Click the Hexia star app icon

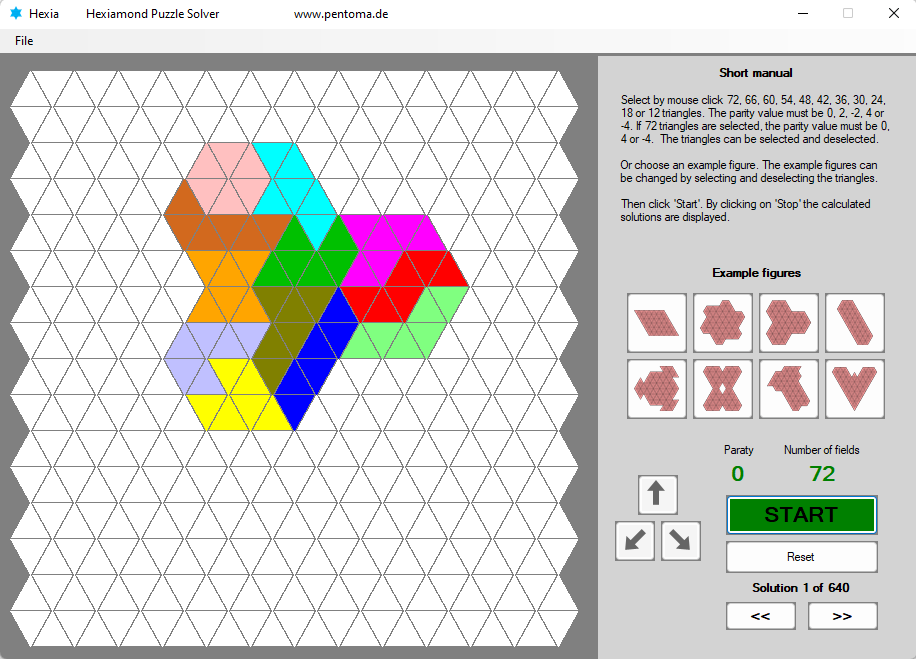click(x=16, y=13)
